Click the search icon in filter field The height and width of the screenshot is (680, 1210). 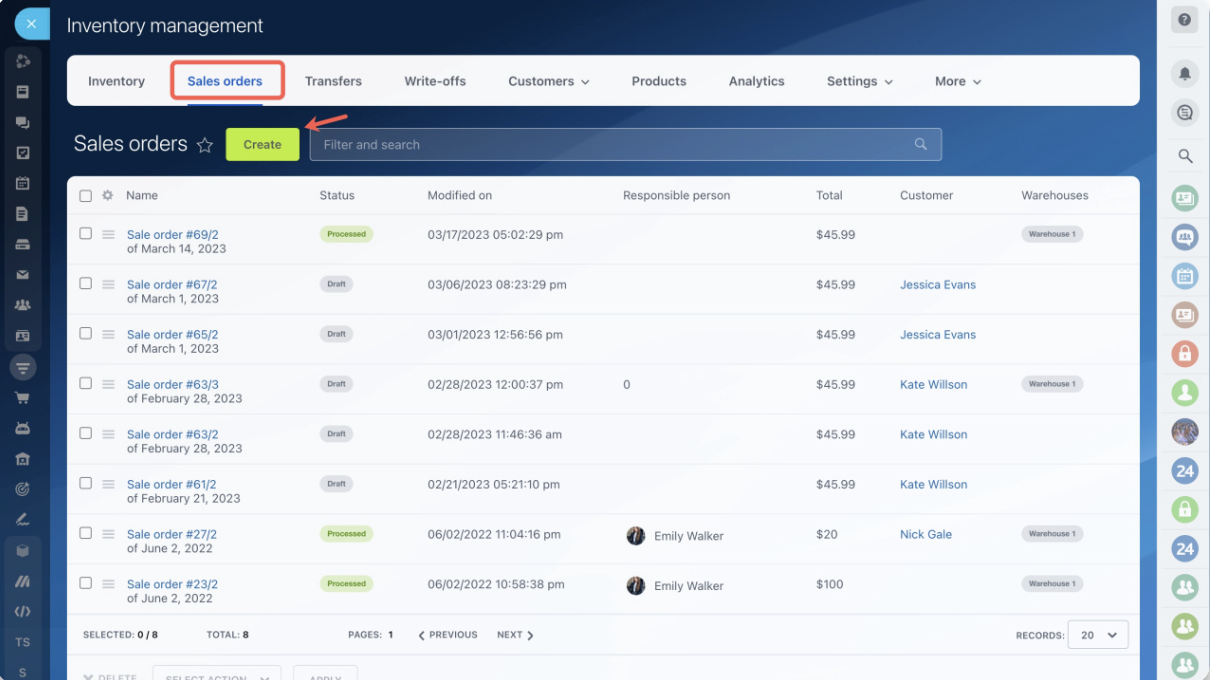920,145
